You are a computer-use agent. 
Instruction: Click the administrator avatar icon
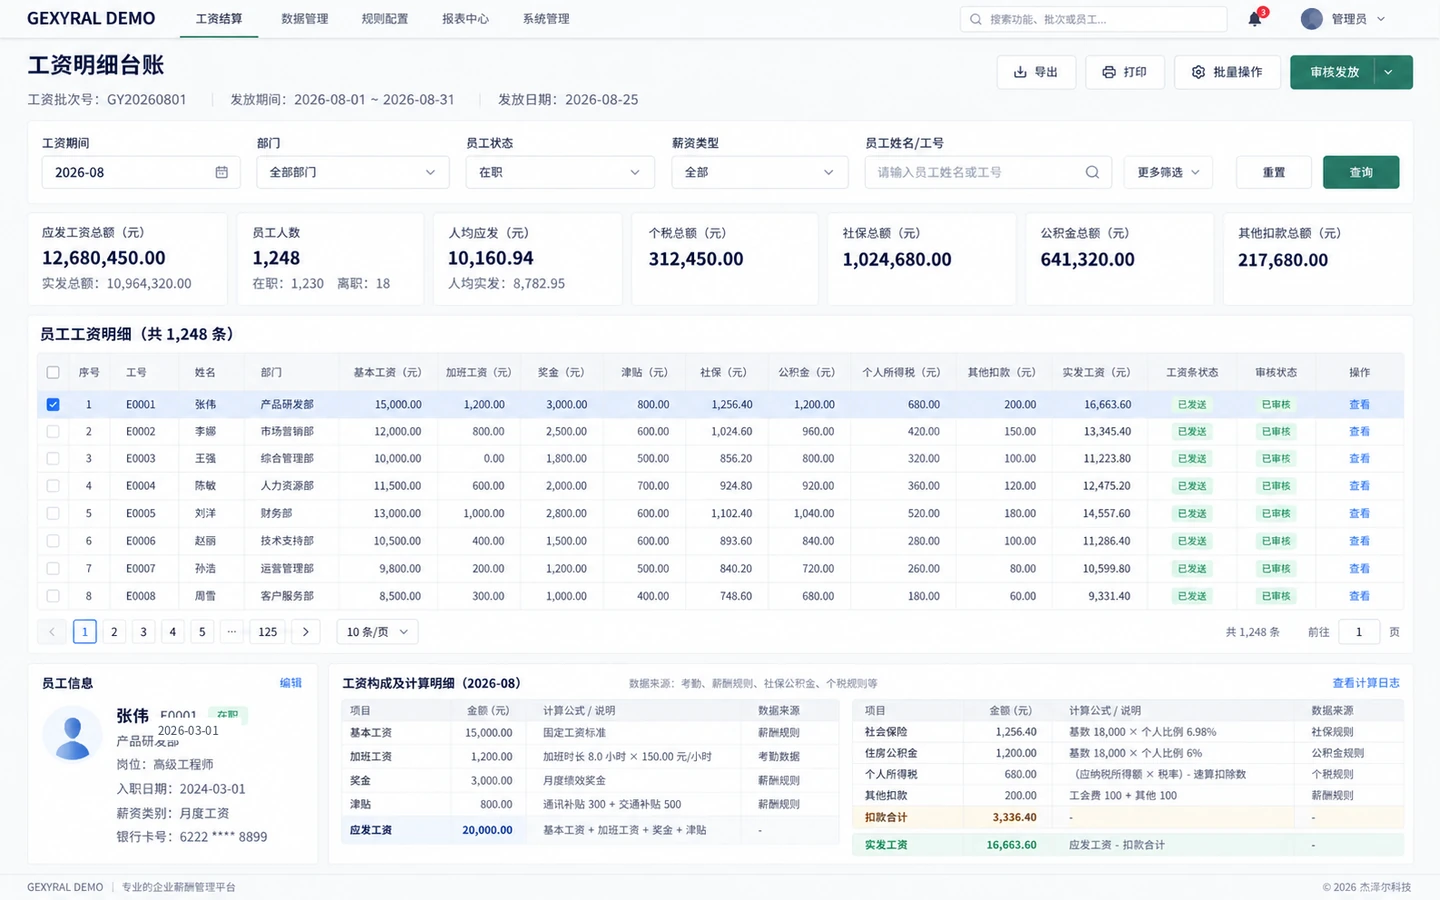pyautogui.click(x=1312, y=19)
